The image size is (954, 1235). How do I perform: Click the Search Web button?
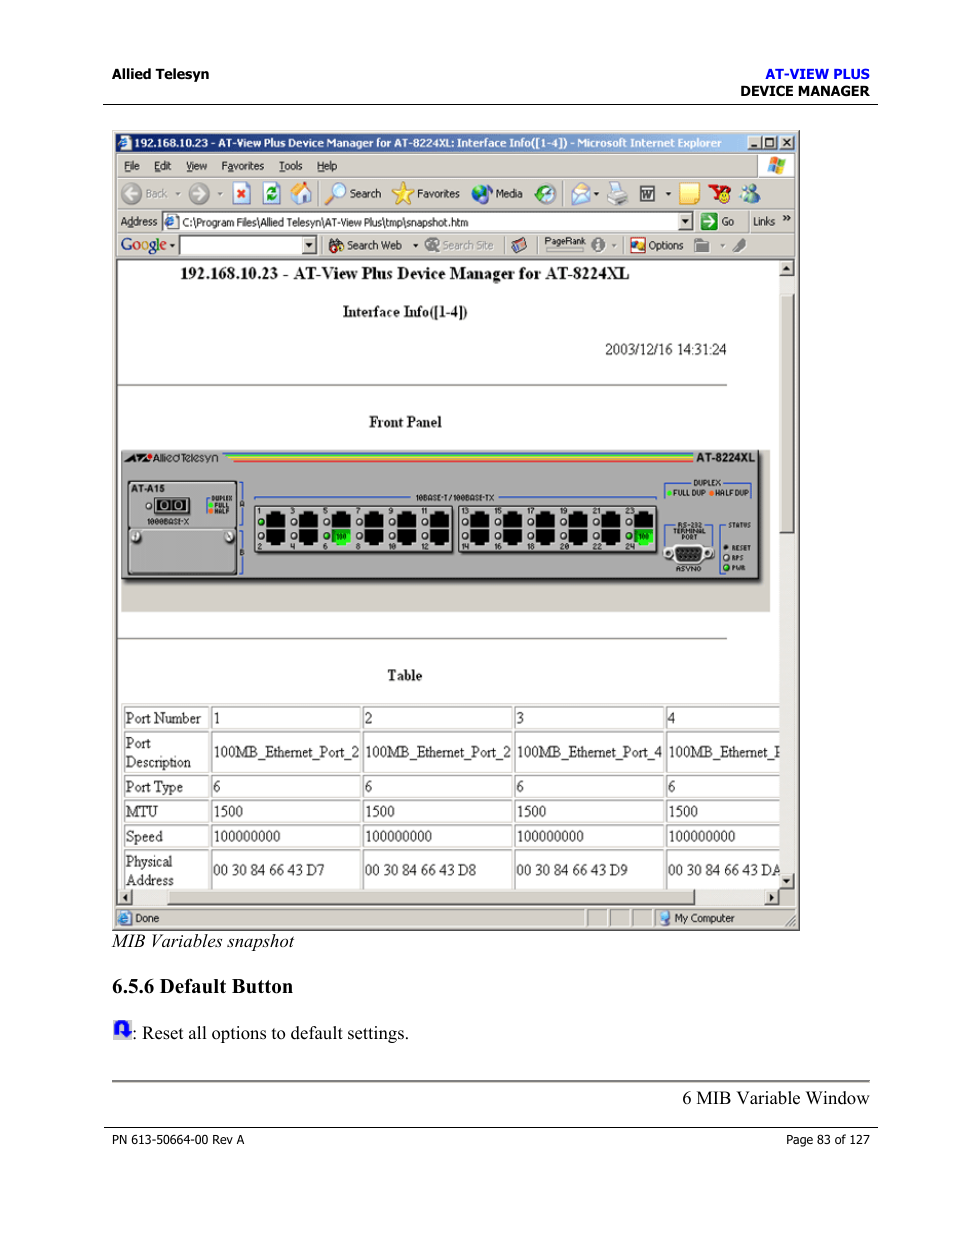(366, 245)
